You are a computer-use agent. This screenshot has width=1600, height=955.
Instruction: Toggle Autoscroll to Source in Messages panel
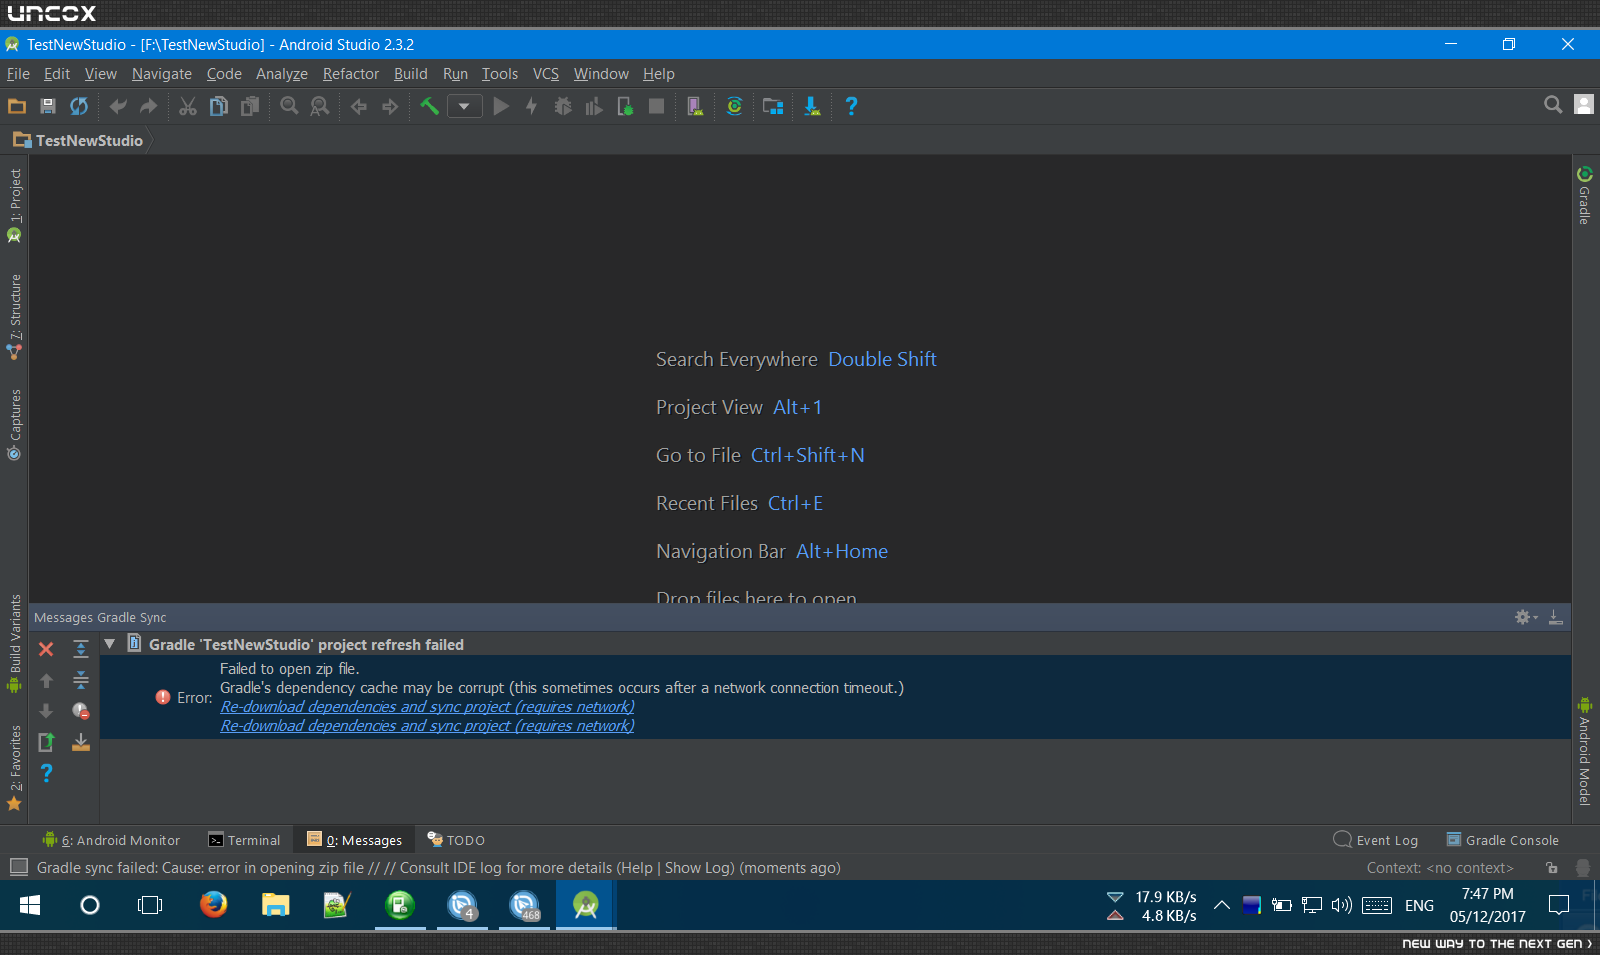click(81, 742)
